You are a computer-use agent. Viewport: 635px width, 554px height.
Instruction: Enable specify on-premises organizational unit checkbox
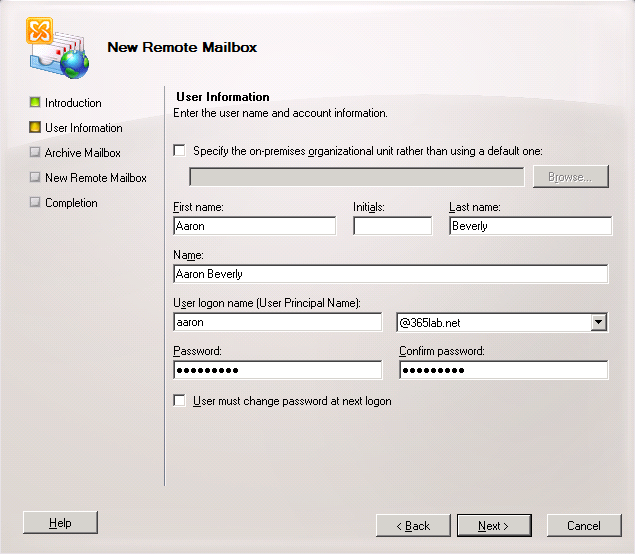click(180, 151)
